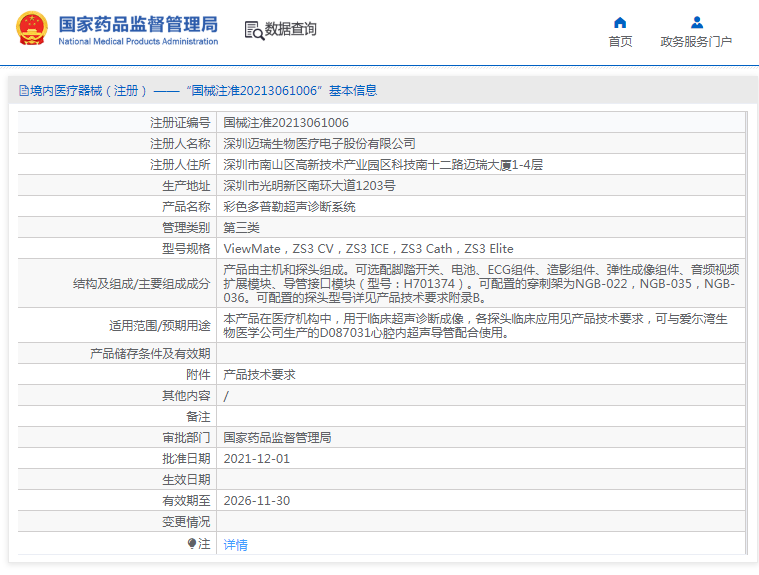Screen dimensions: 759x575
Task: Click the 注册证编号 row label
Action: 180,123
